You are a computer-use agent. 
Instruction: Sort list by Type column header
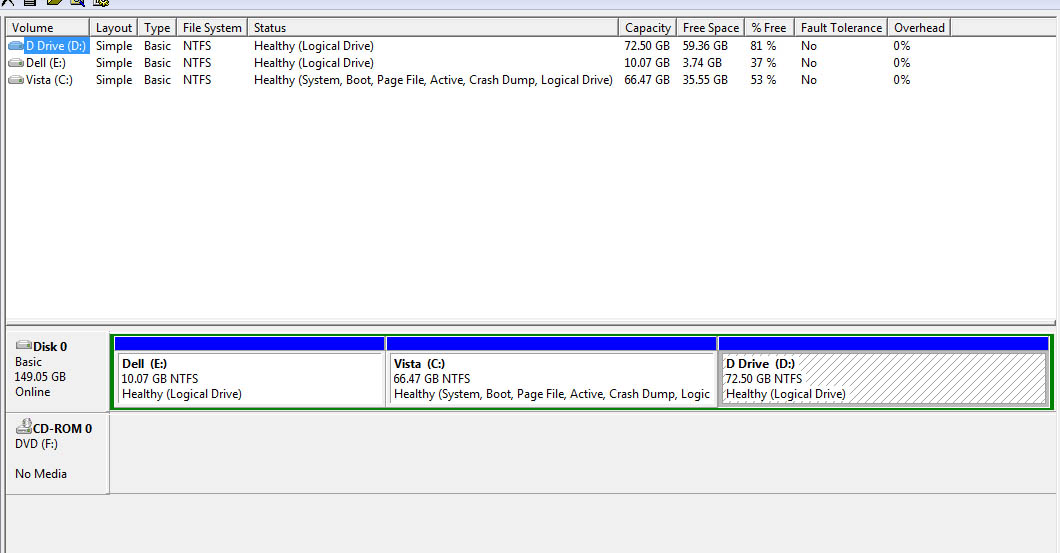[157, 28]
